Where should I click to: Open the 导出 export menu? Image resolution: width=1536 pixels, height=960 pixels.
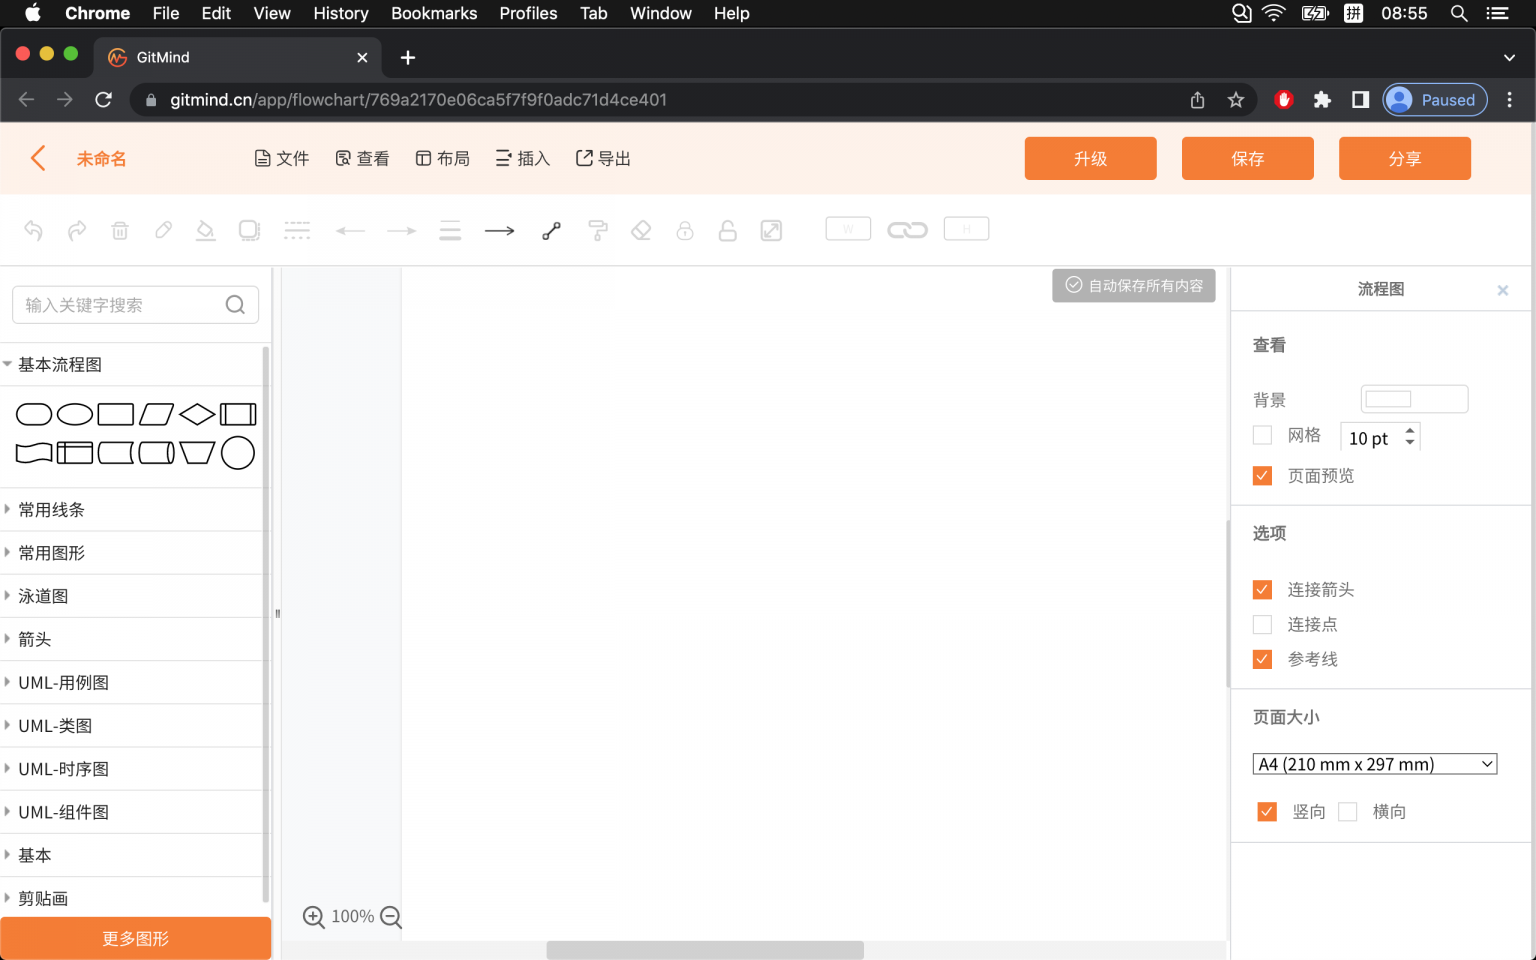[x=602, y=158]
